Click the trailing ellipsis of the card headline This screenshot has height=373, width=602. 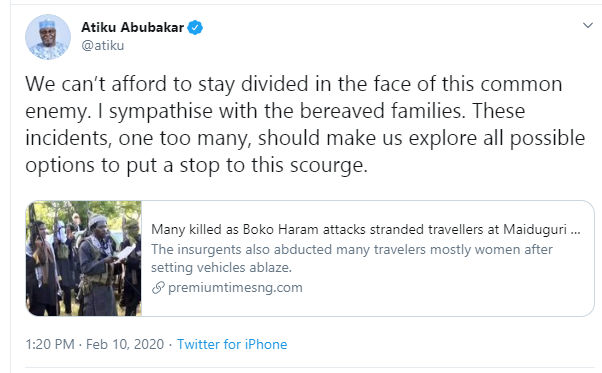576,230
